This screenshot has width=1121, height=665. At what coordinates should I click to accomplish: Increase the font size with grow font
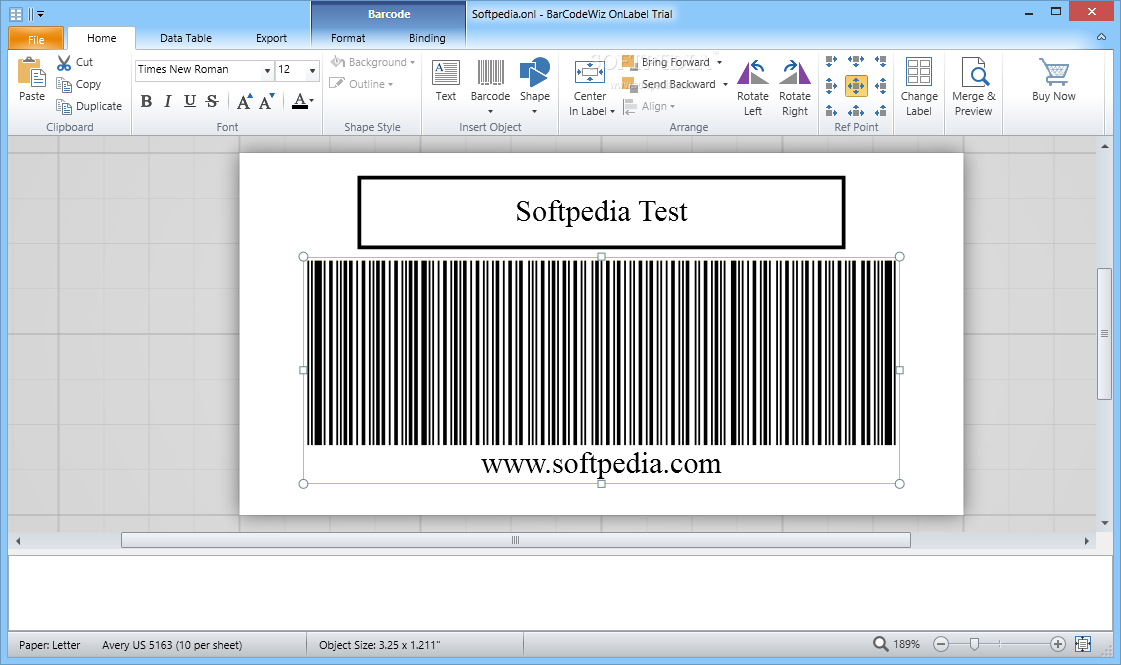coord(245,102)
